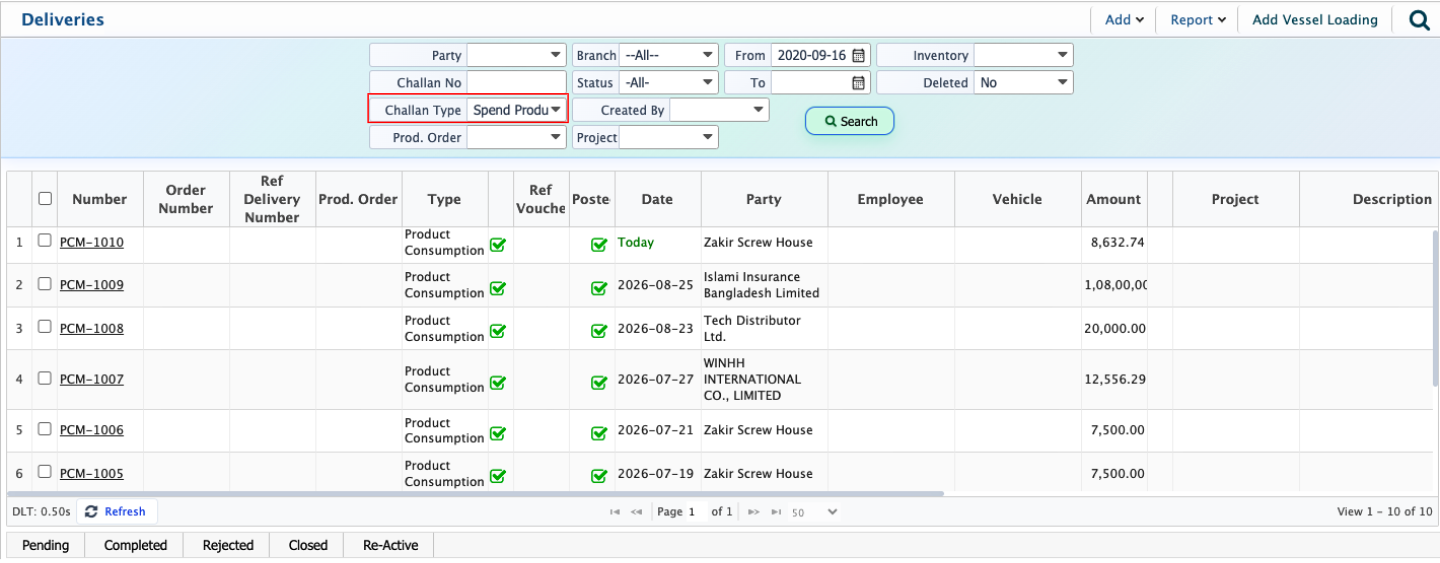
Task: Open the Inventory dropdown
Action: pyautogui.click(x=1023, y=56)
